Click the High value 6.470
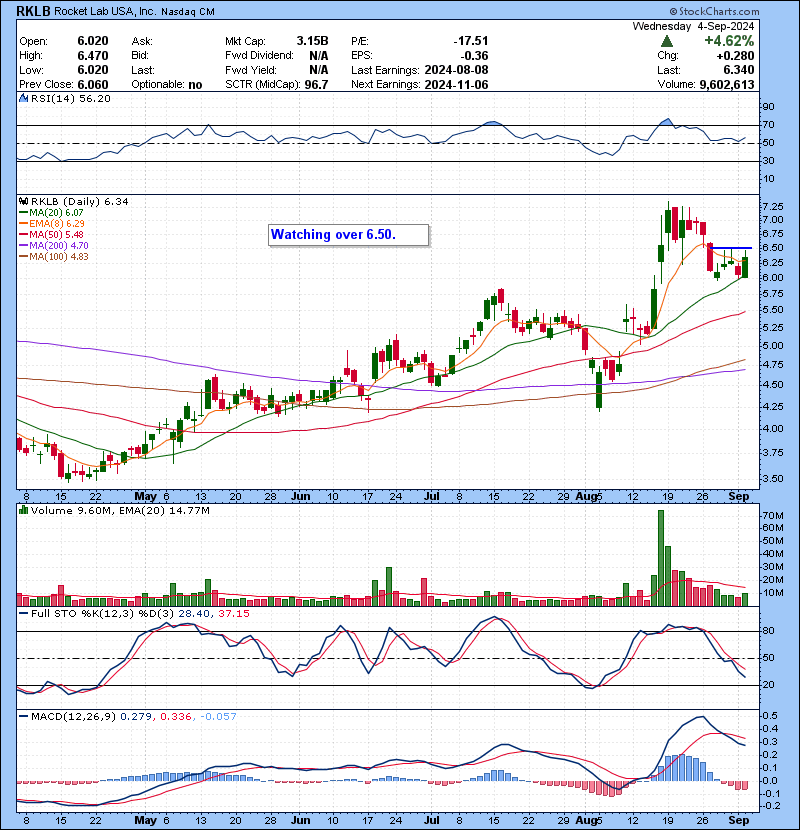Screen dimensions: 800x830 coord(93,56)
